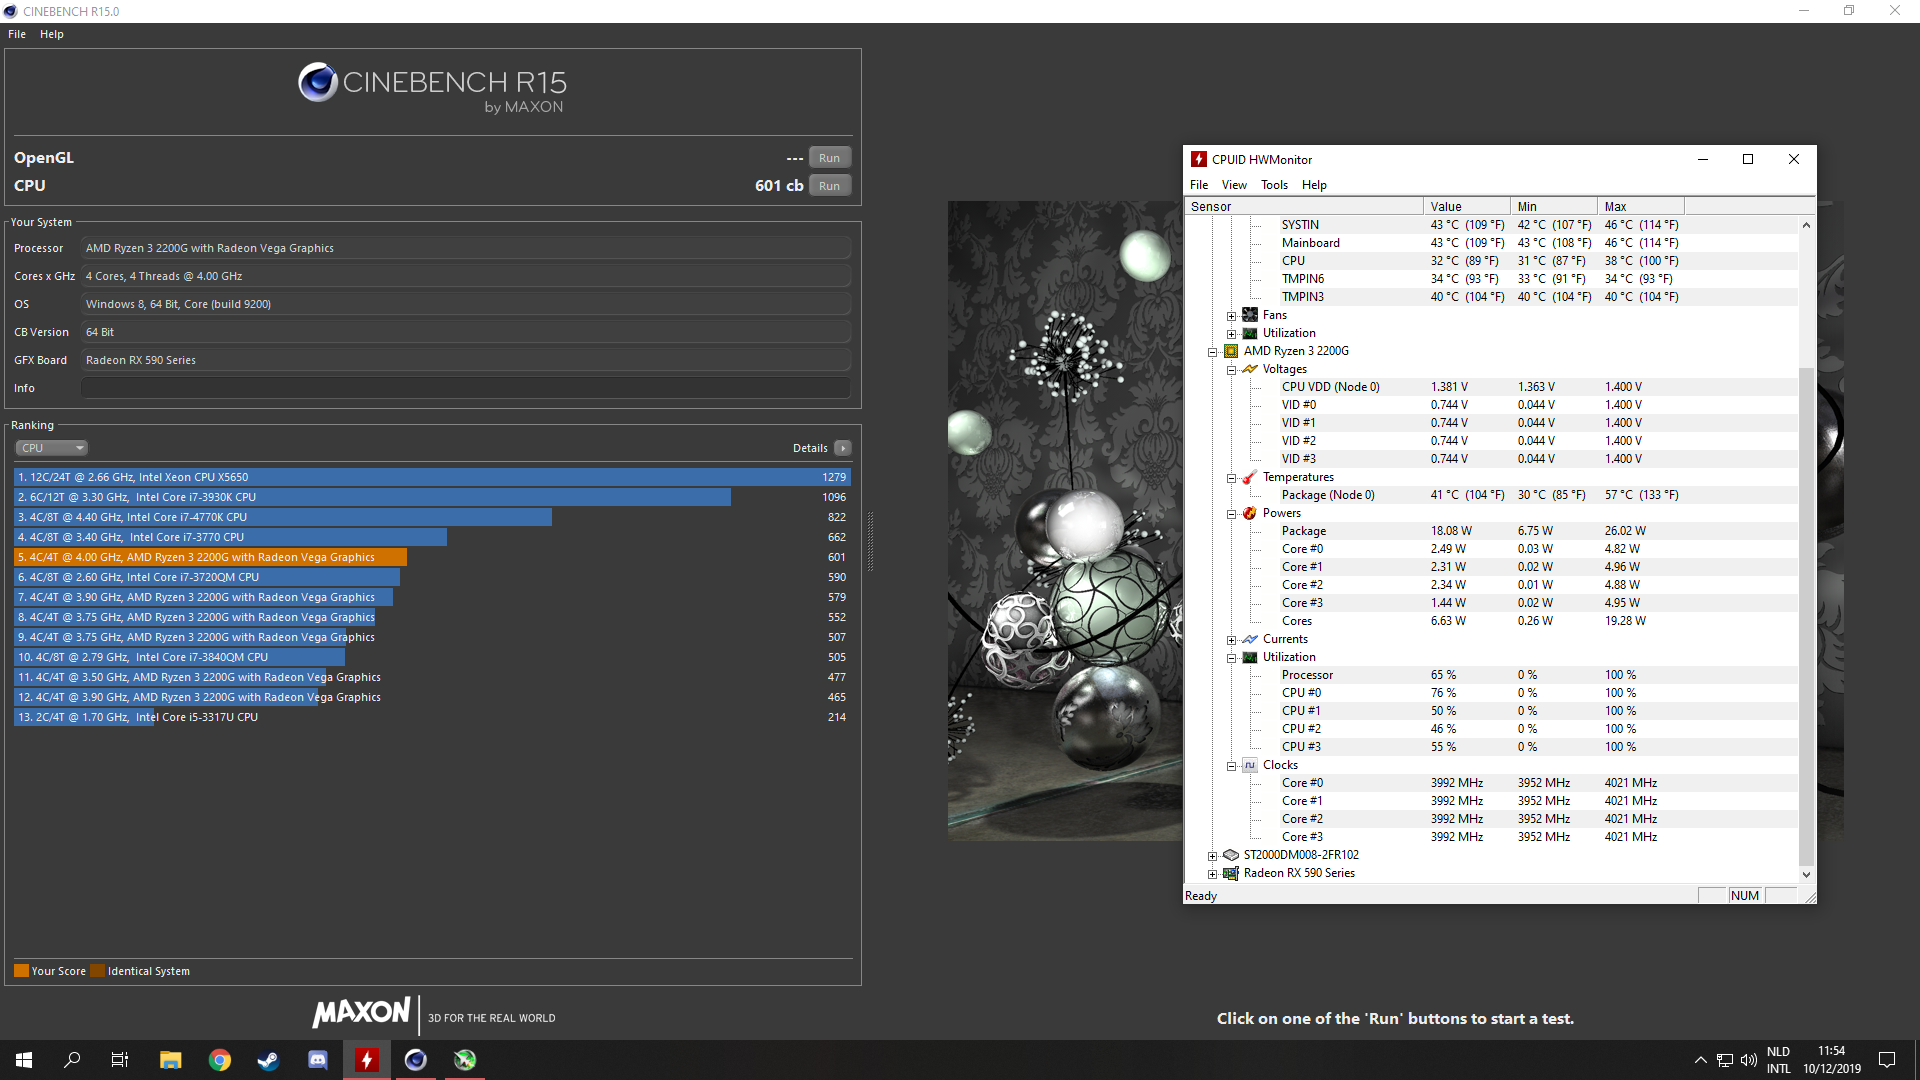The width and height of the screenshot is (1920, 1080).
Task: Open Steam from the taskbar
Action: point(268,1060)
